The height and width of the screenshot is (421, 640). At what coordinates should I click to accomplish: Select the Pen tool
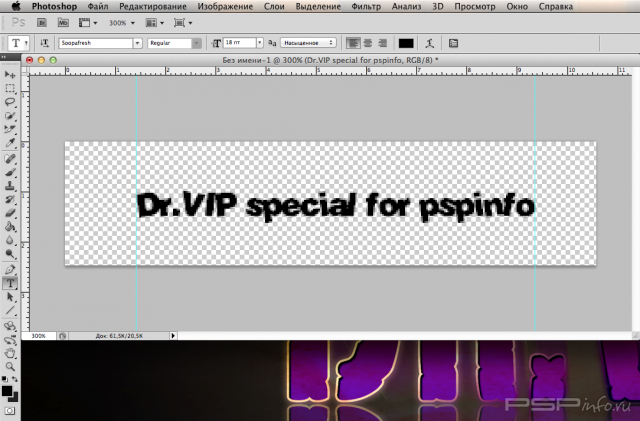[10, 269]
